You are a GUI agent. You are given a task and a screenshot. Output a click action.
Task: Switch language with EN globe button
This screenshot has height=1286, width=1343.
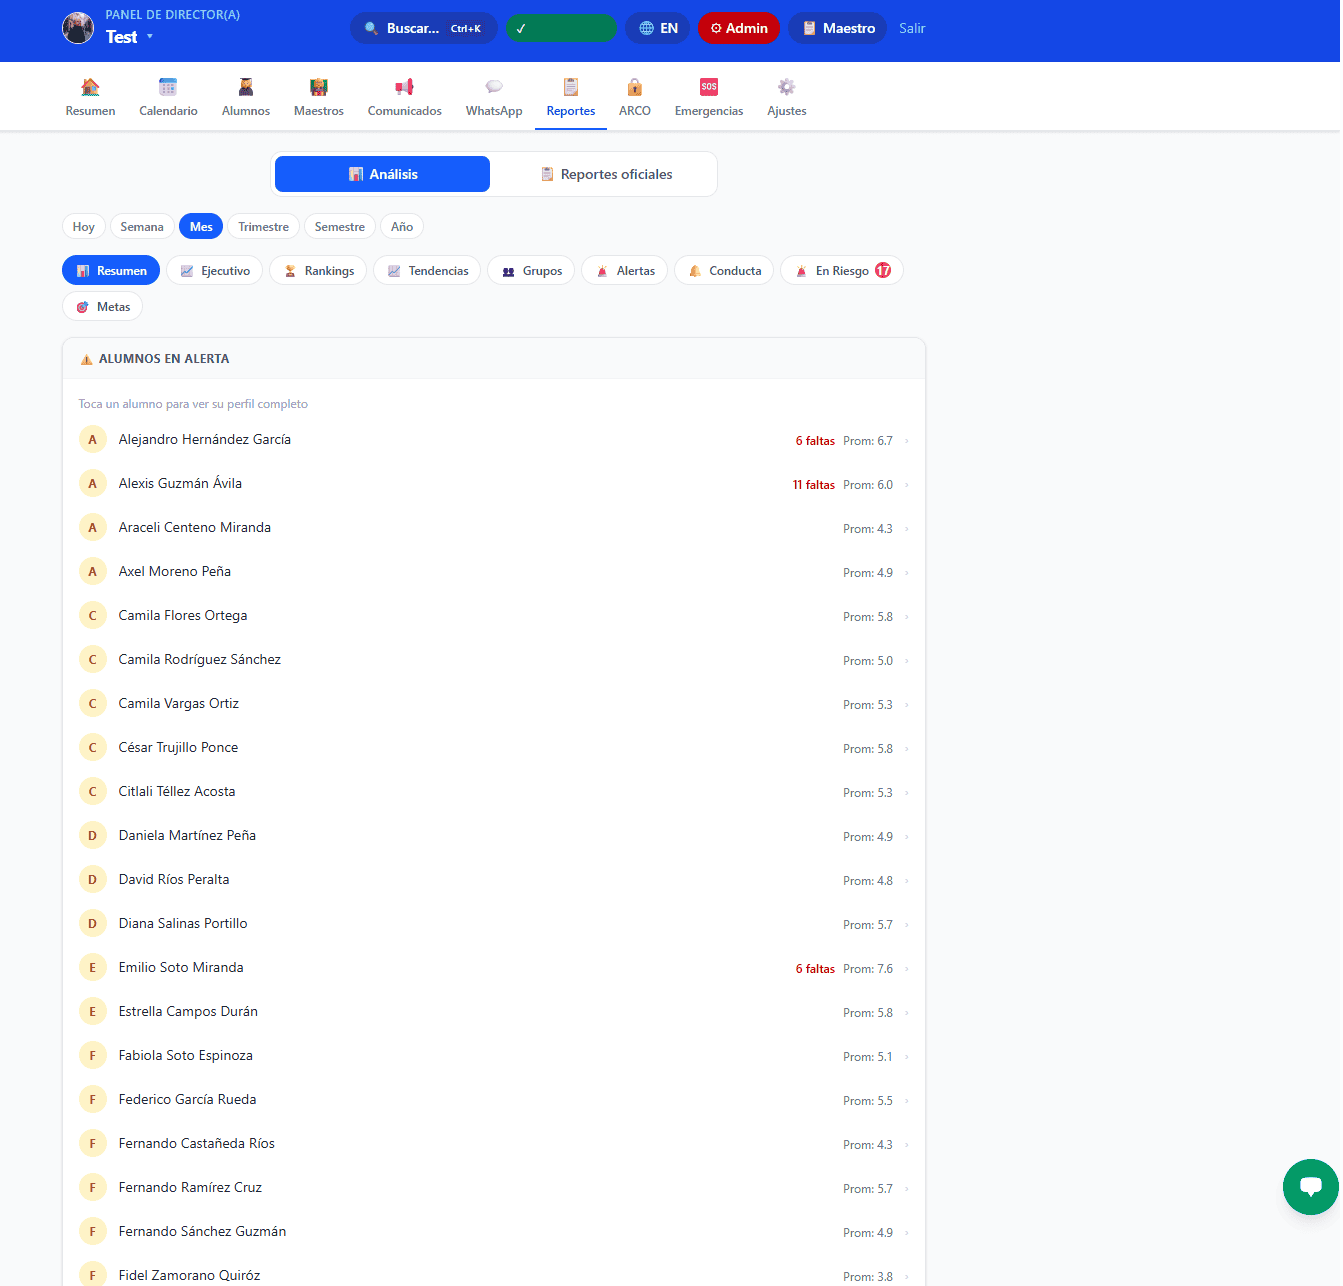click(658, 28)
